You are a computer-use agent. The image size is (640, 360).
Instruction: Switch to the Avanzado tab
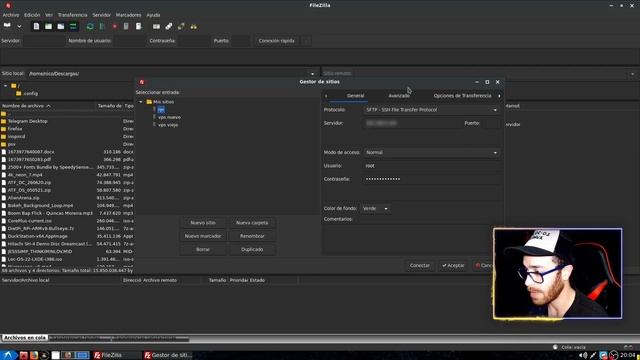click(x=399, y=96)
